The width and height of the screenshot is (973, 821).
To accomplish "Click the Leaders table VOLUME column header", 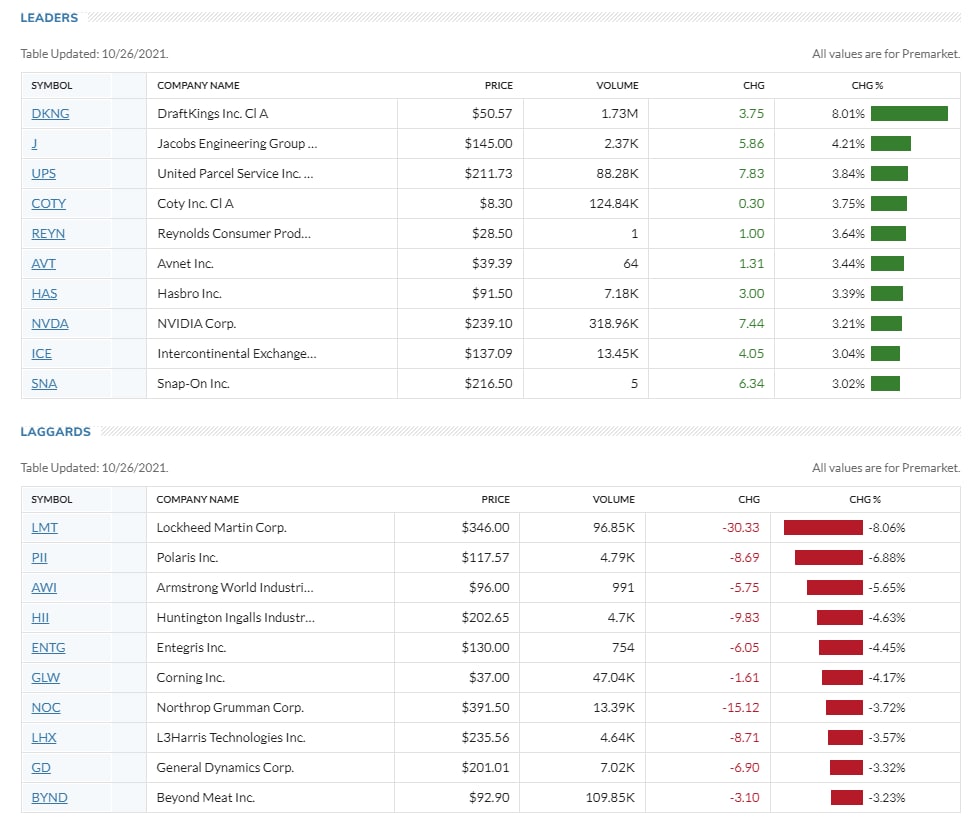I will point(617,86).
